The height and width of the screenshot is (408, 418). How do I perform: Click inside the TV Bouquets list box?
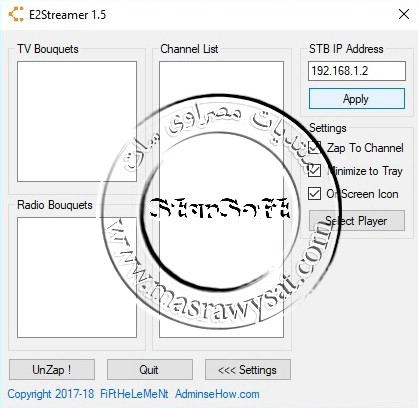[77, 121]
